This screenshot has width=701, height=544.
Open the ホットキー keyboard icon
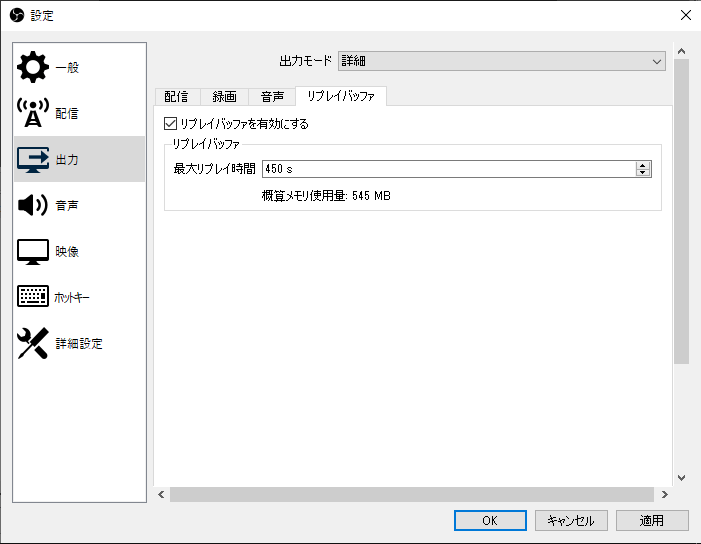[33, 296]
